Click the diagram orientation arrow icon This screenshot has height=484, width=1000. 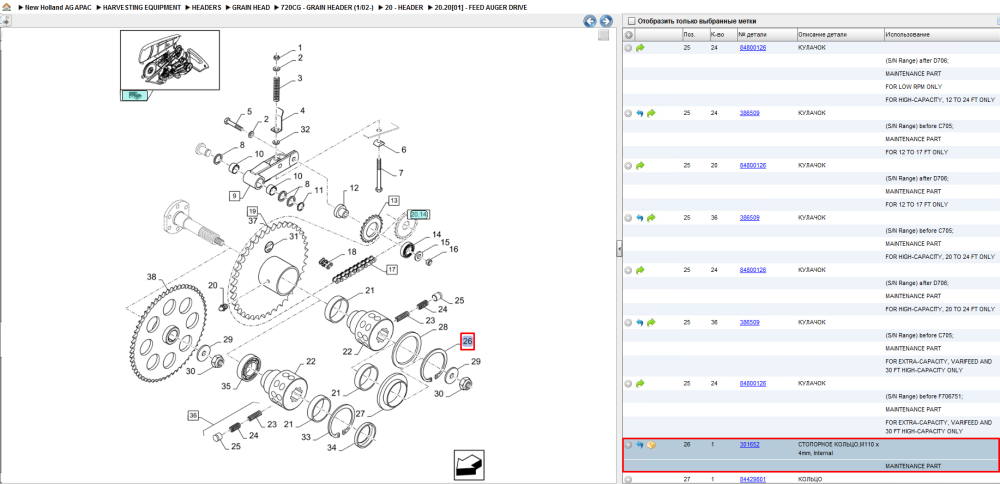point(470,464)
